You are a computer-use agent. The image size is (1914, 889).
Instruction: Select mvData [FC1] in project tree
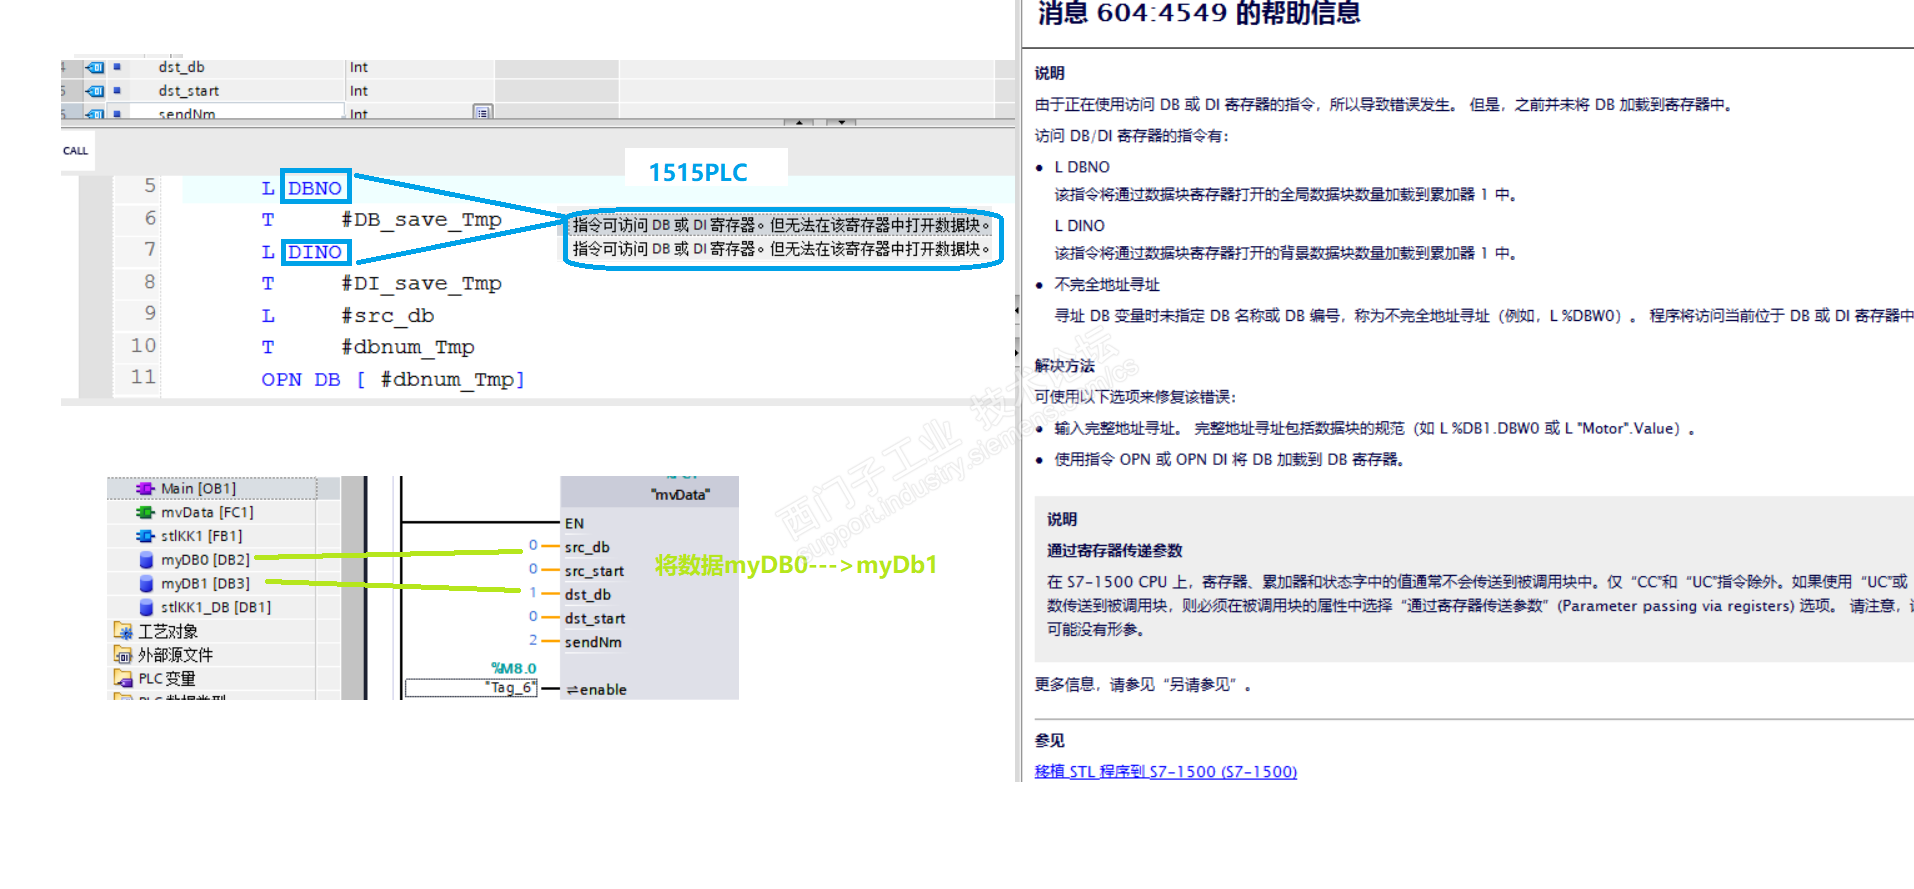click(x=207, y=512)
